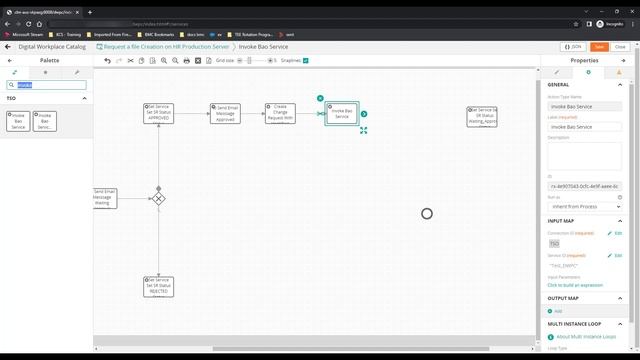Click the Label field containing Invoke Bao Service
This screenshot has height=360, width=640.
coord(584,127)
